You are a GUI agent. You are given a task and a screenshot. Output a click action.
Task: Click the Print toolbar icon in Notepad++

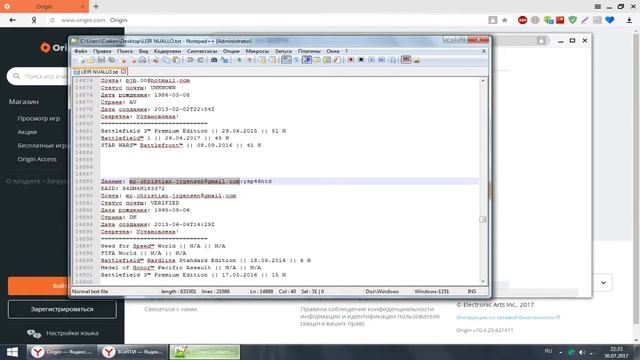pos(142,60)
